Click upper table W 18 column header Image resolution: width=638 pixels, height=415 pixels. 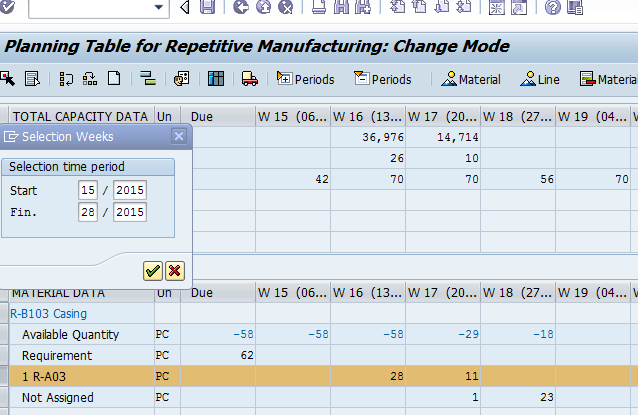(x=518, y=117)
